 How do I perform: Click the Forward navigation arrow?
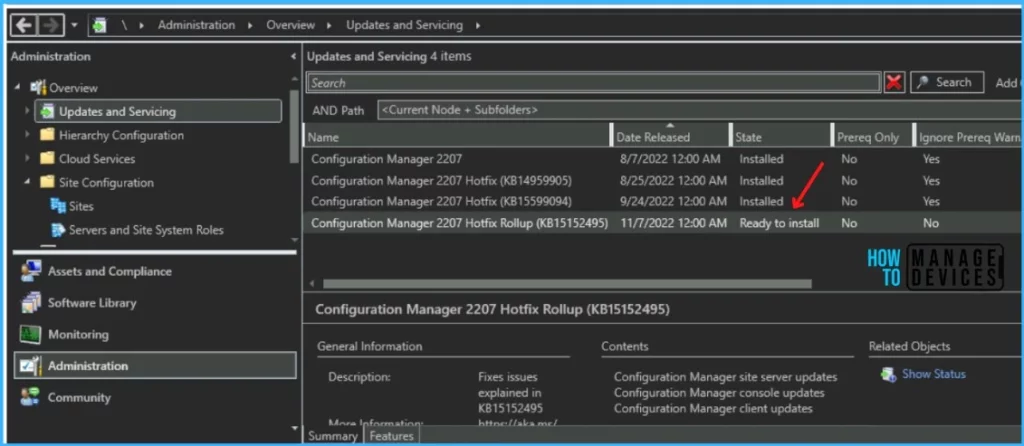click(x=50, y=25)
